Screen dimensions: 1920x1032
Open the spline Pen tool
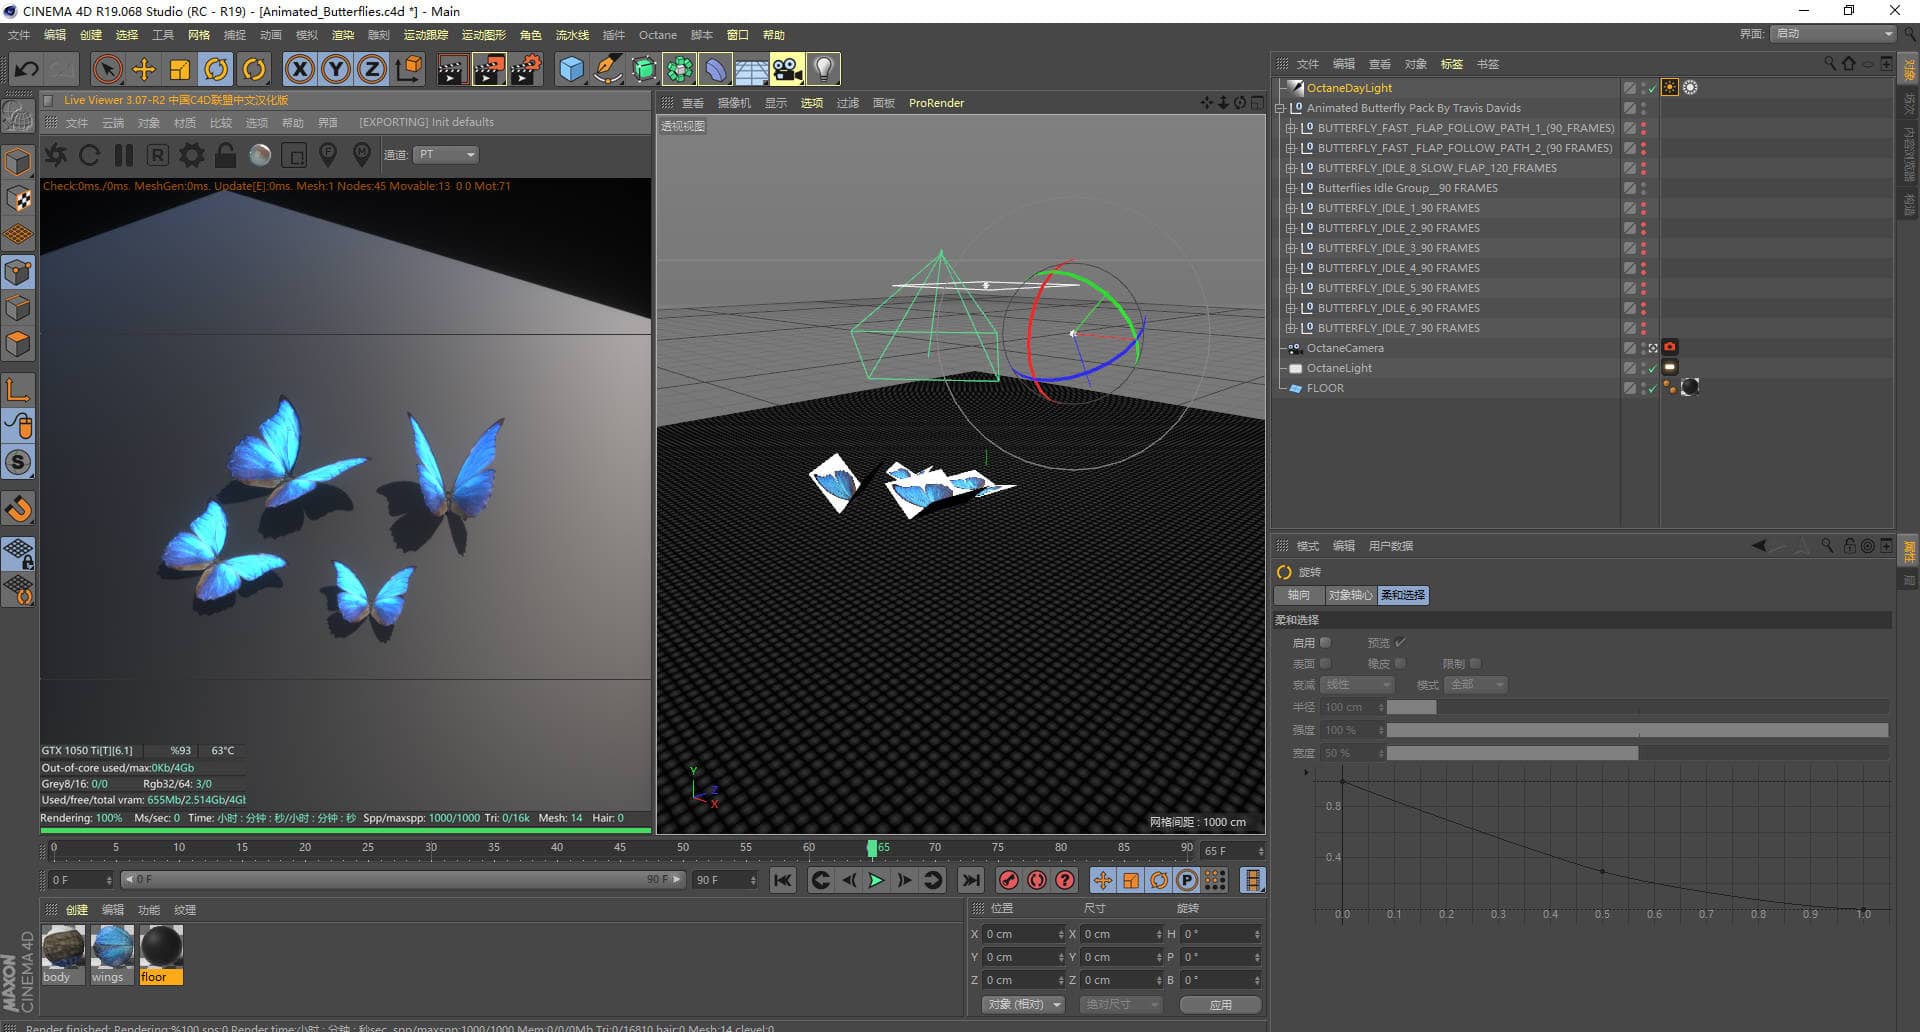(x=607, y=69)
